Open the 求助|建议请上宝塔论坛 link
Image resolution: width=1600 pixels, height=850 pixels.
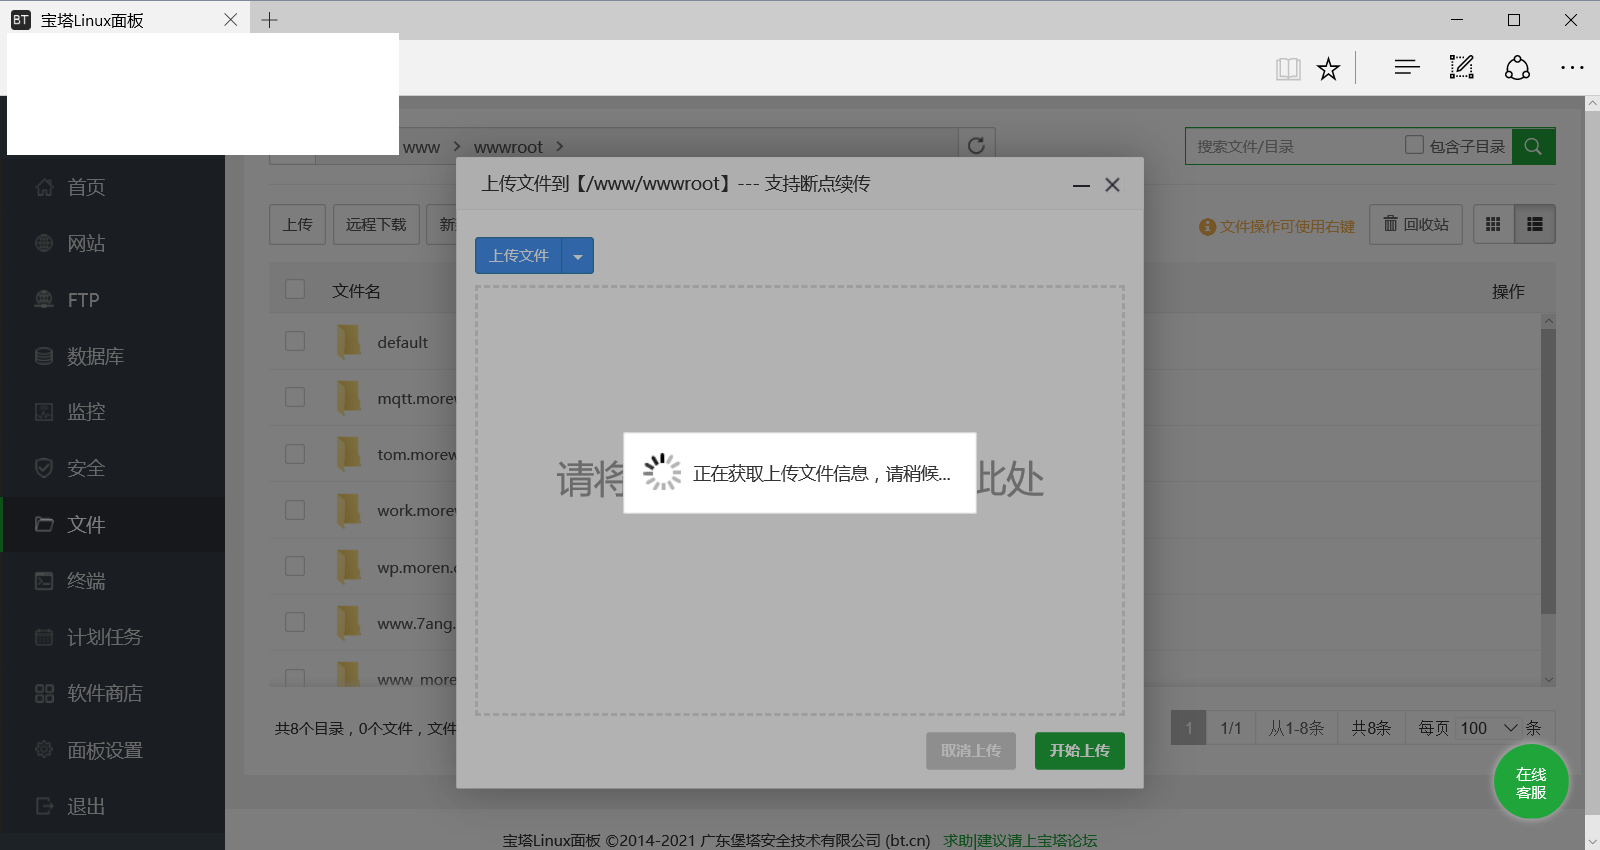(x=1020, y=840)
